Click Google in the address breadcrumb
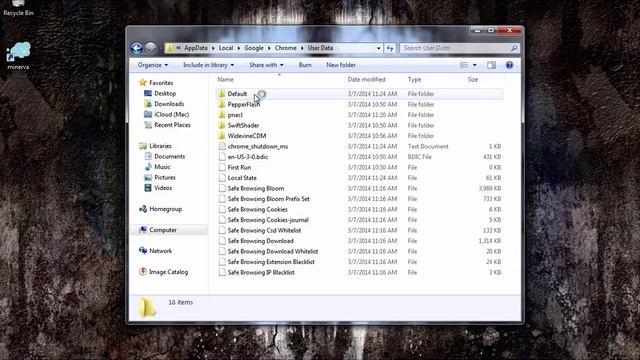The width and height of the screenshot is (640, 360). coord(254,48)
